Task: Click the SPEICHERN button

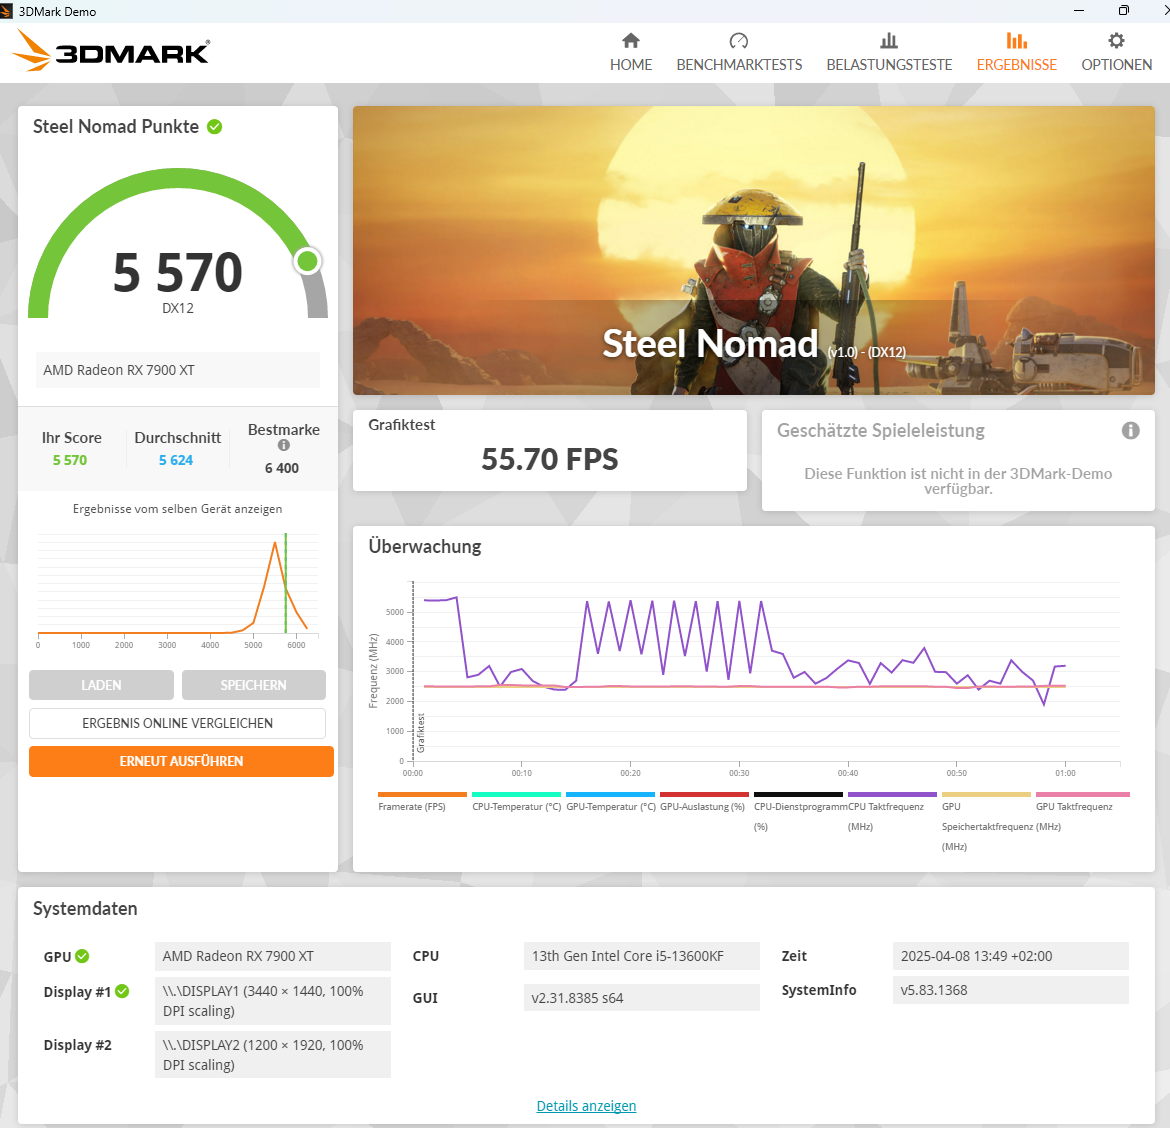Action: (254, 685)
